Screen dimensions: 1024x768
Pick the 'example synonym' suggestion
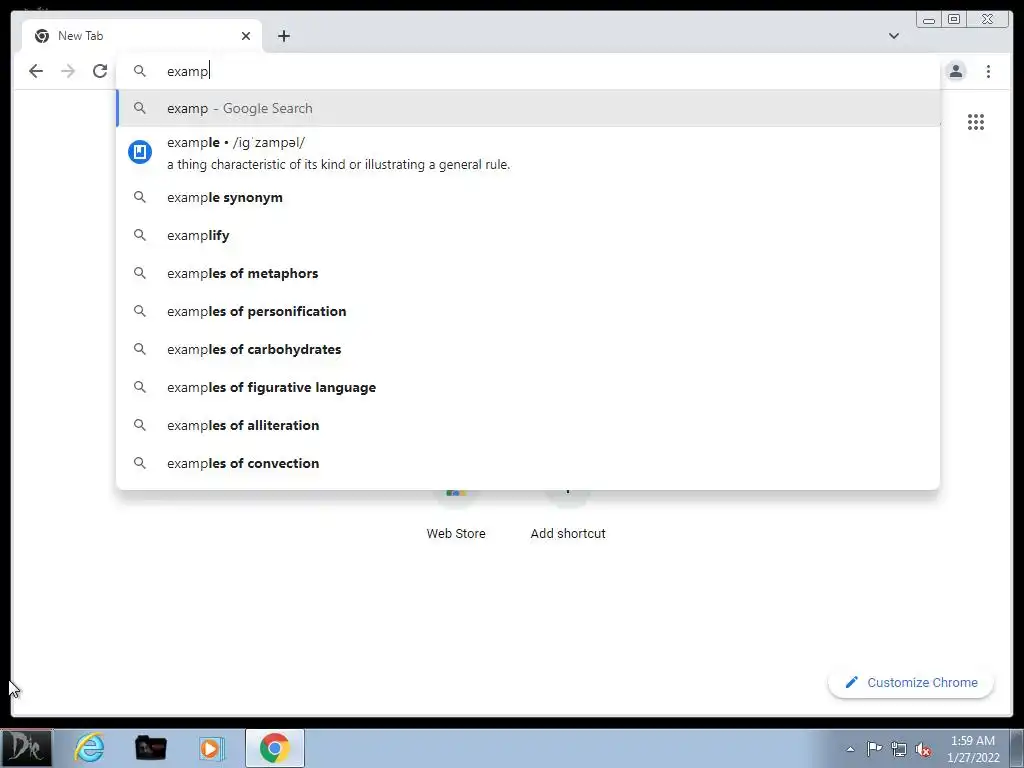coord(528,197)
